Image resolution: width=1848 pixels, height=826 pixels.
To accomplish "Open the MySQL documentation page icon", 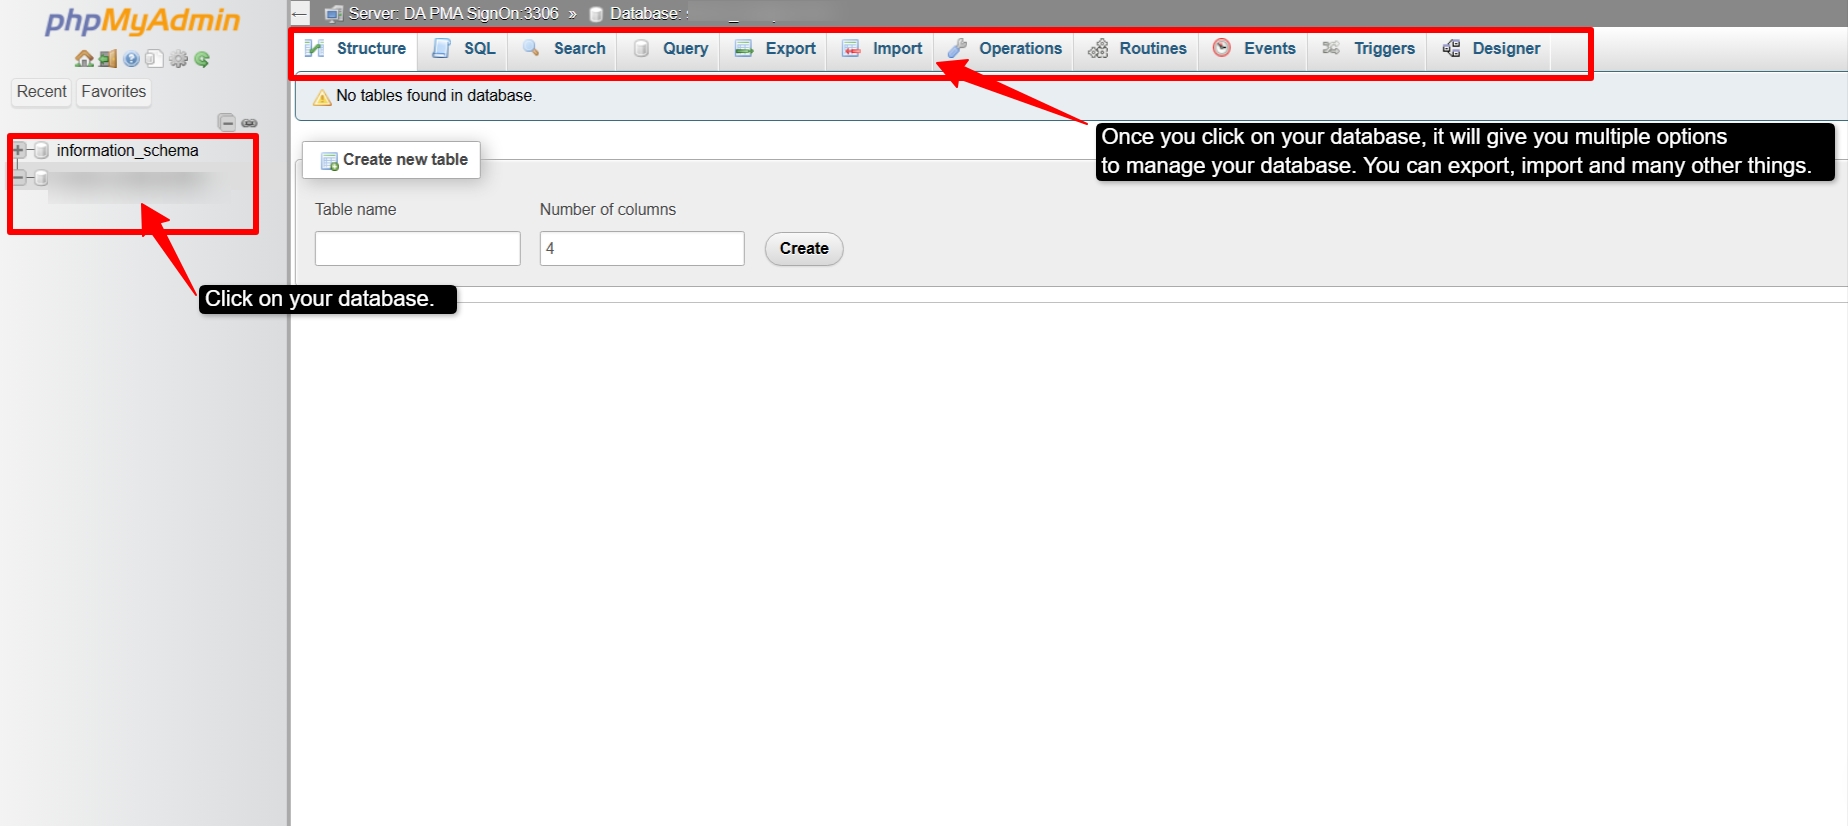I will (x=154, y=59).
